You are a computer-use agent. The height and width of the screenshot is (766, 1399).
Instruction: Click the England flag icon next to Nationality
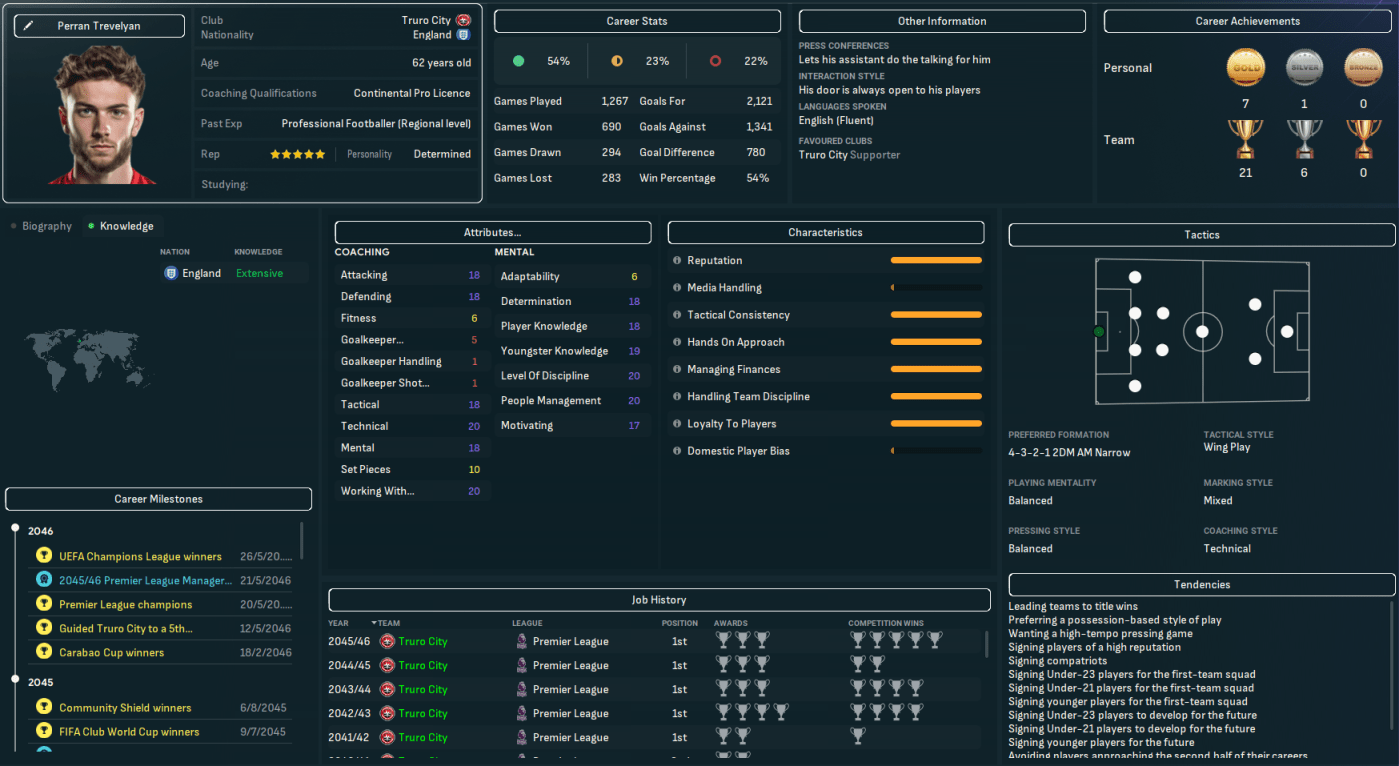463,35
